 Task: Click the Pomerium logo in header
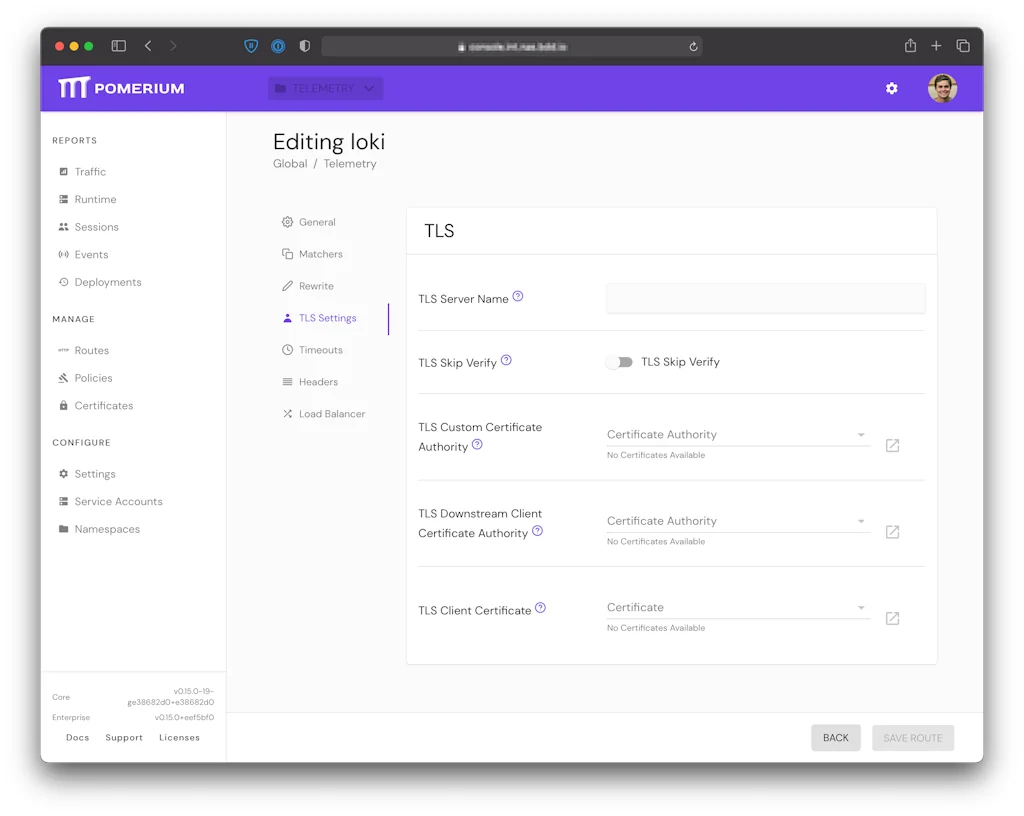[x=121, y=88]
